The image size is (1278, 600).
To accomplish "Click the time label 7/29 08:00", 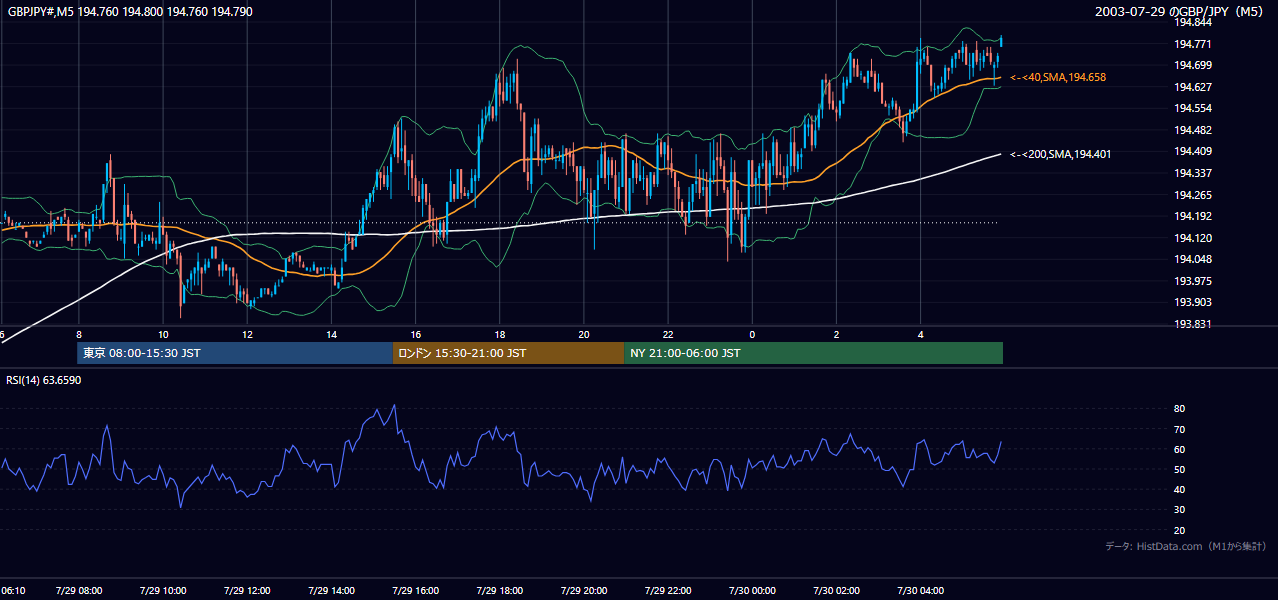I will pyautogui.click(x=78, y=591).
